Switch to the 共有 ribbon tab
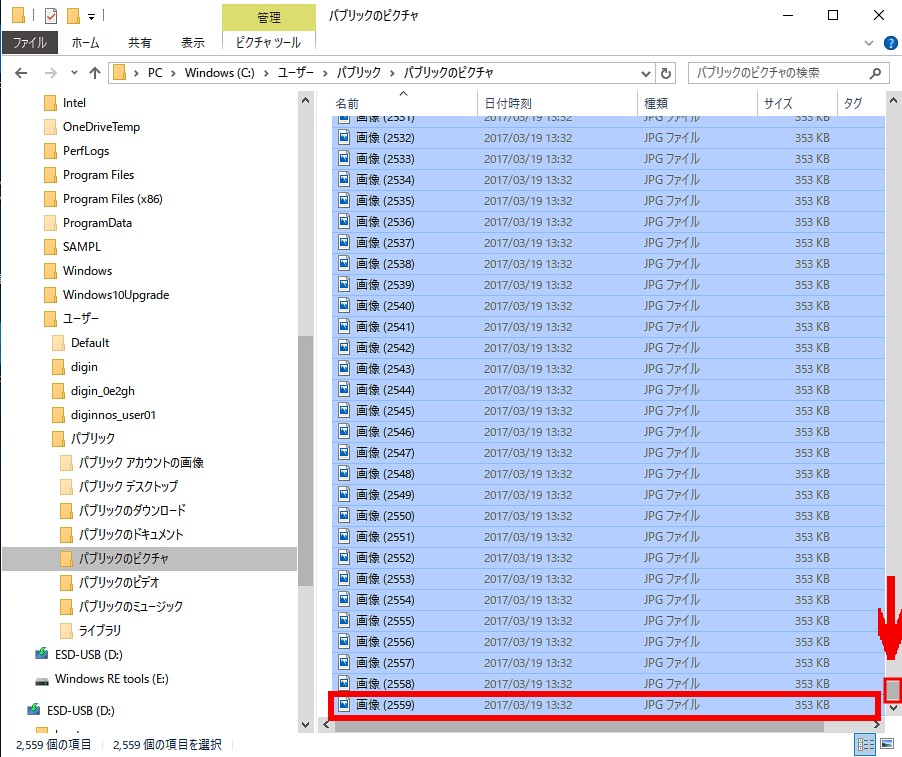Image resolution: width=902 pixels, height=757 pixels. point(139,43)
